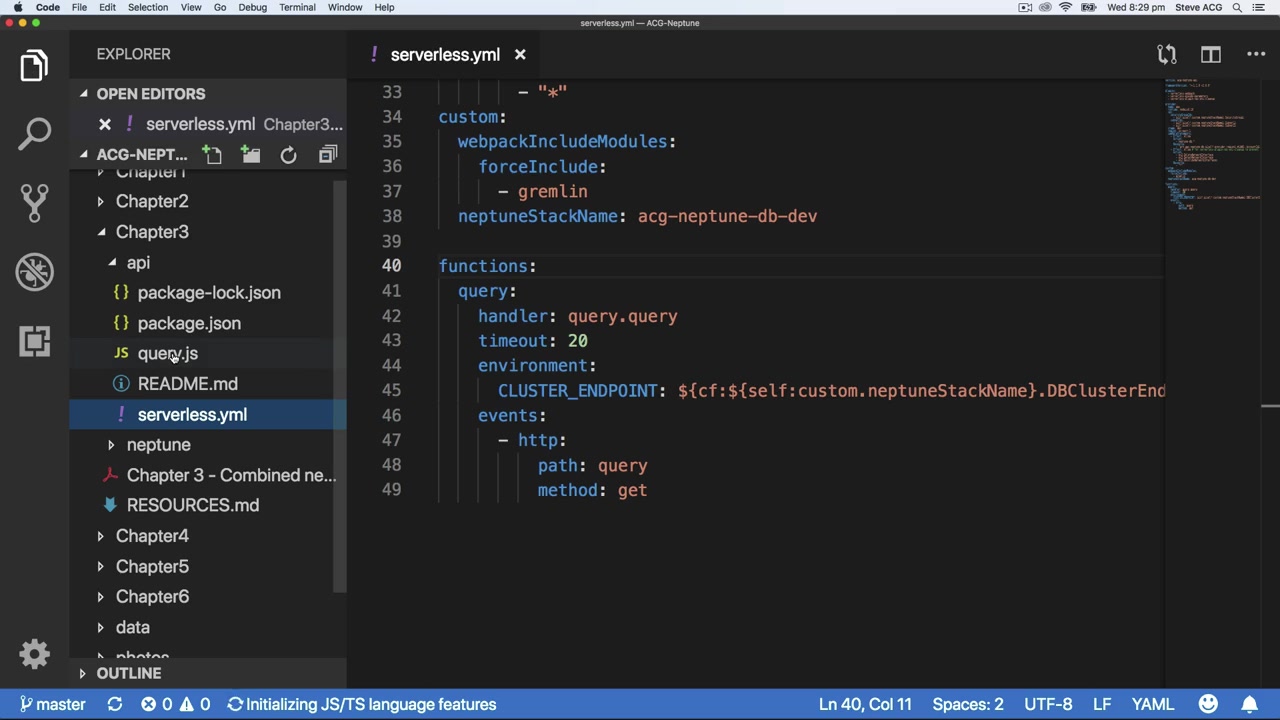Screen dimensions: 1280x720
Task: Change YAML language mode in status bar
Action: pos(1152,704)
